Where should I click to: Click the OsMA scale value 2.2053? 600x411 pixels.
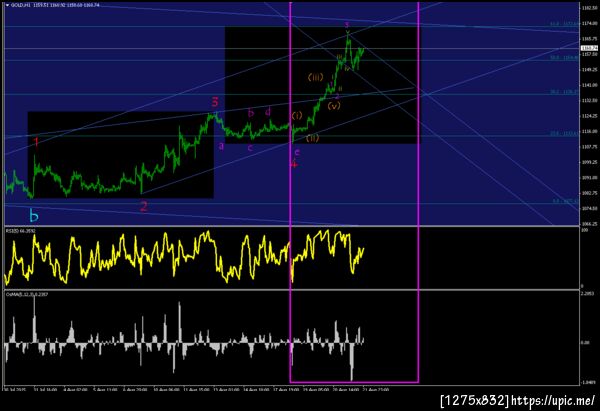587,294
